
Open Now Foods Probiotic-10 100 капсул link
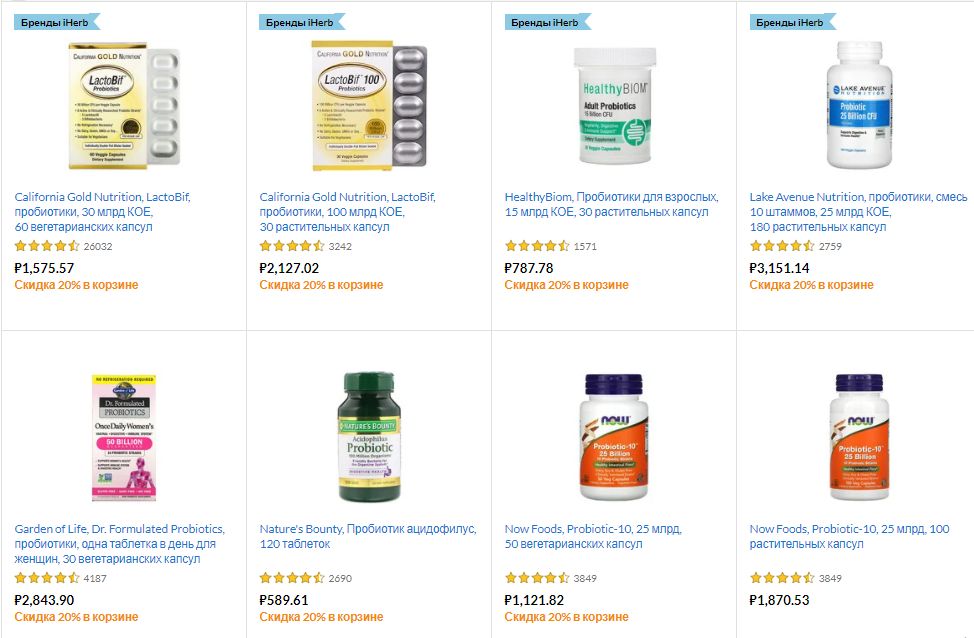(x=849, y=536)
